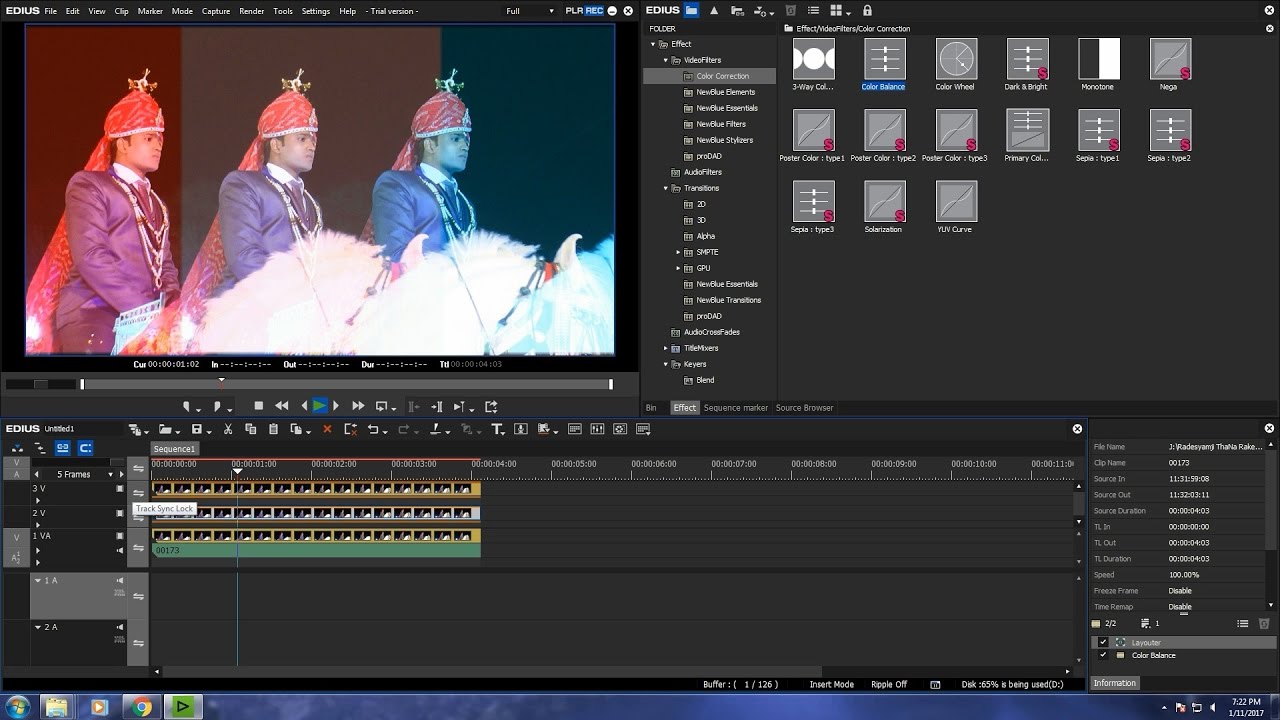Collapse the Effect root folder
1280x720 pixels.
coord(653,44)
